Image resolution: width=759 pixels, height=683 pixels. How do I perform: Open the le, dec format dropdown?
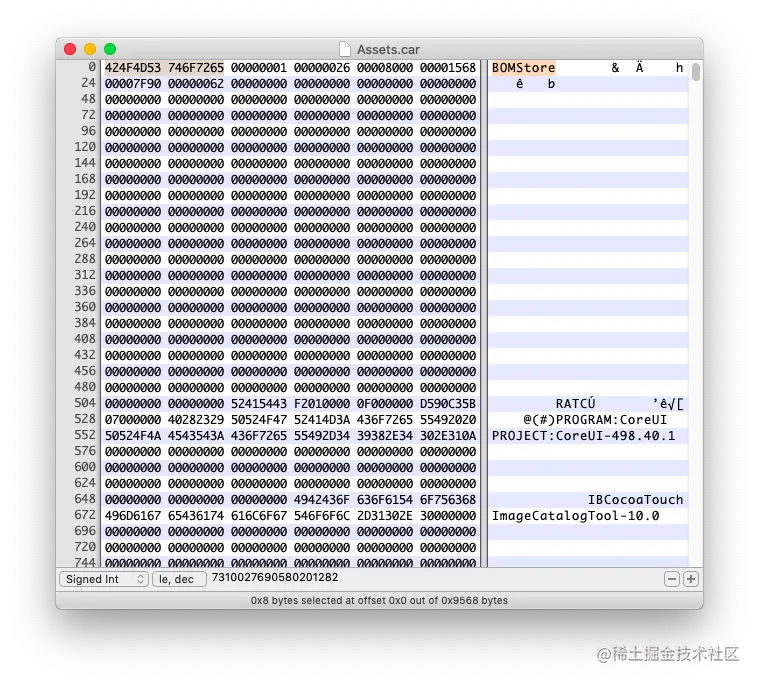(179, 579)
